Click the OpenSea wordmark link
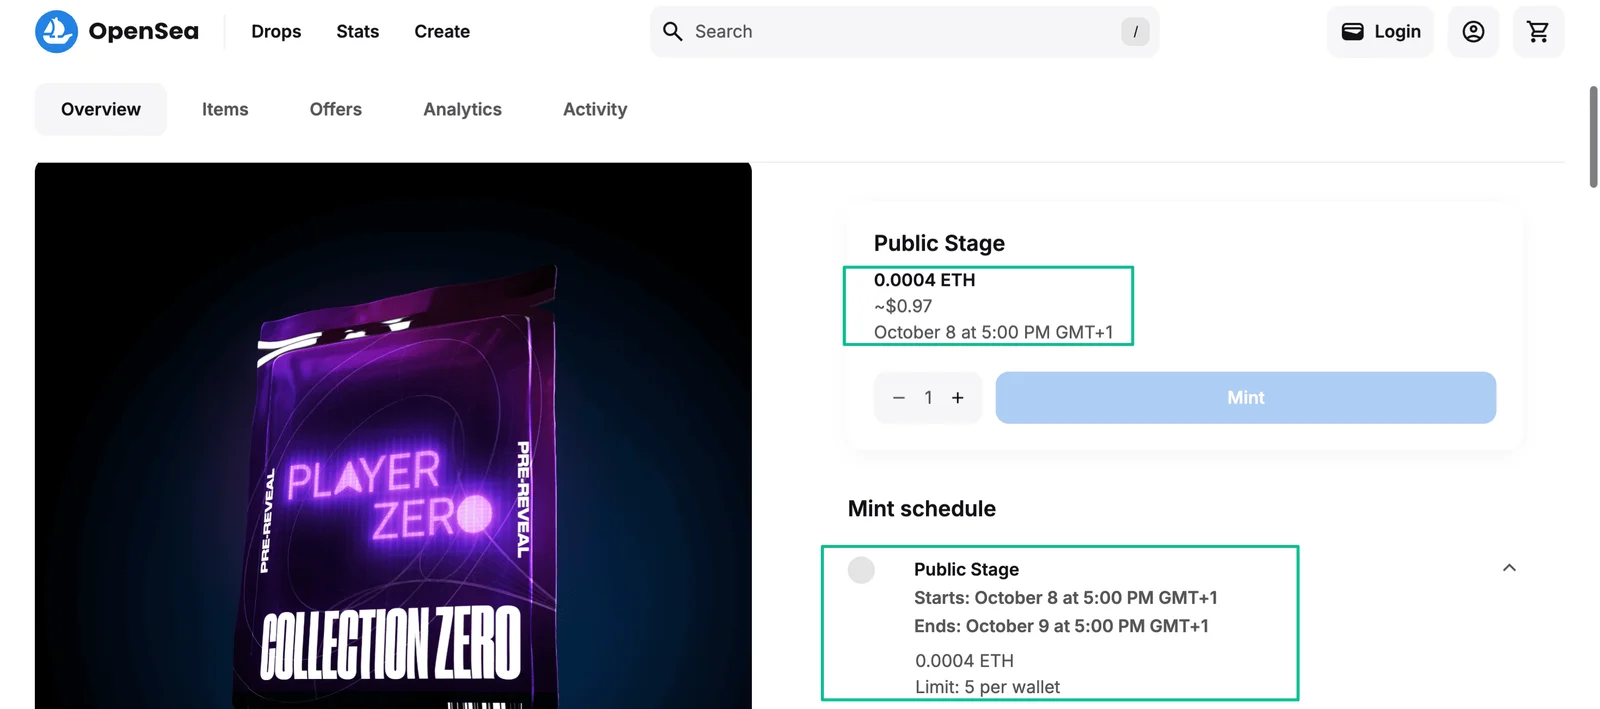Viewport: 1600px width, 709px height. point(144,32)
